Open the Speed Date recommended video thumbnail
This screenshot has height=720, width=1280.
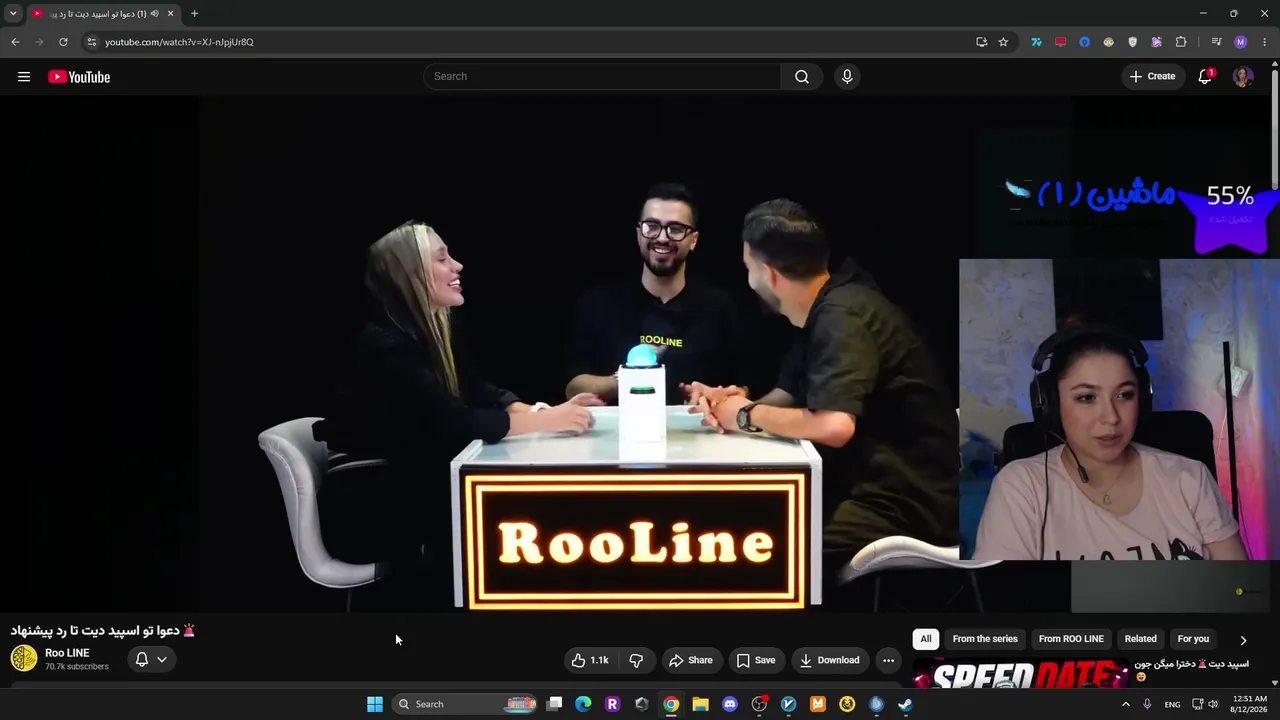point(1020,674)
